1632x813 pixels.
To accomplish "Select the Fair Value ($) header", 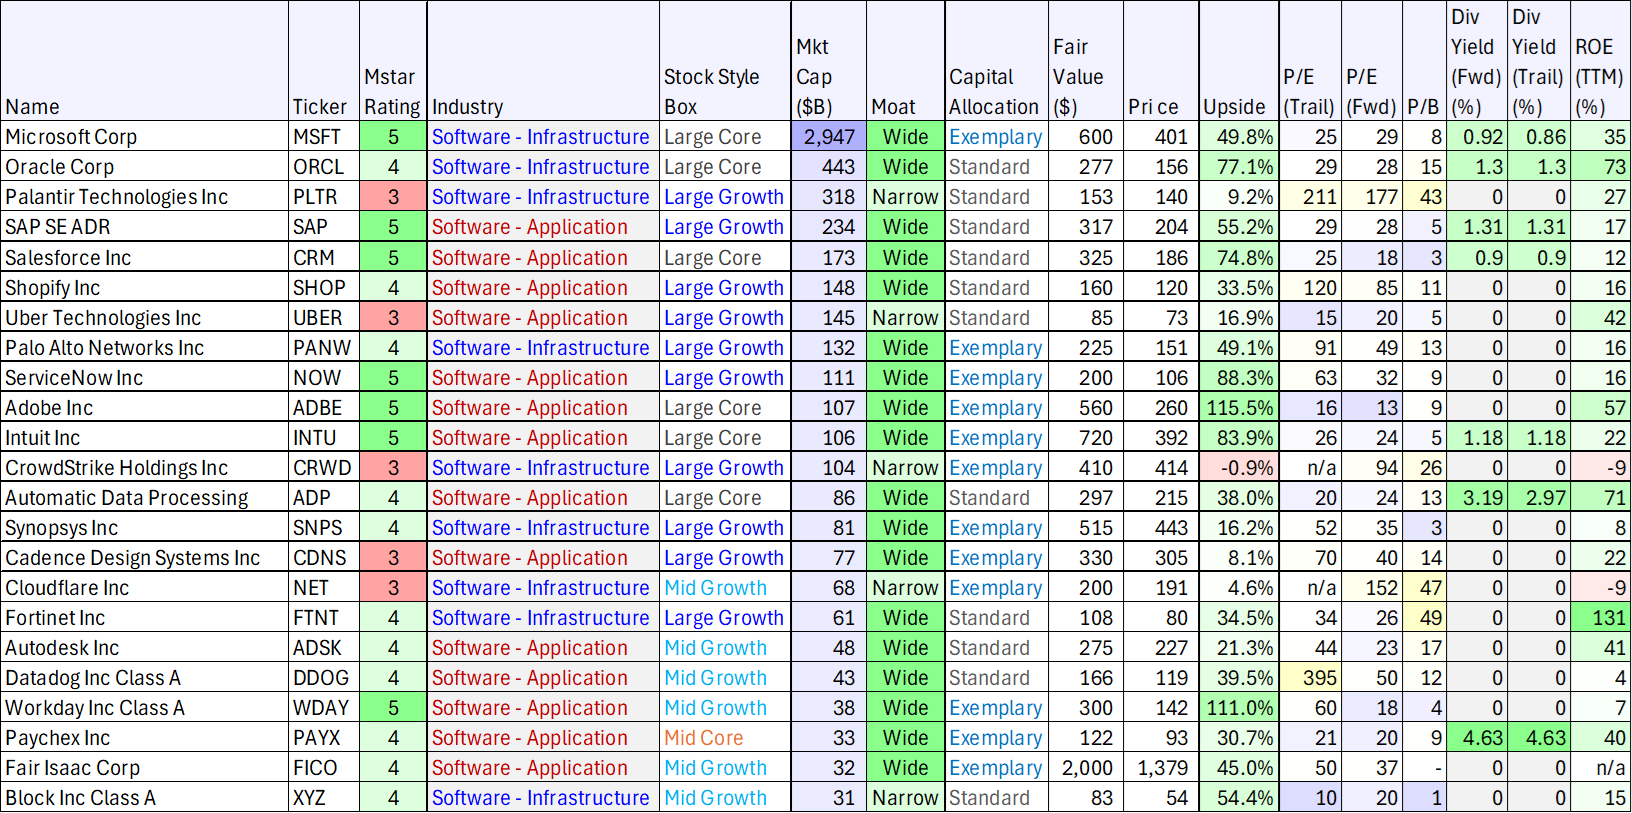I will point(1086,61).
